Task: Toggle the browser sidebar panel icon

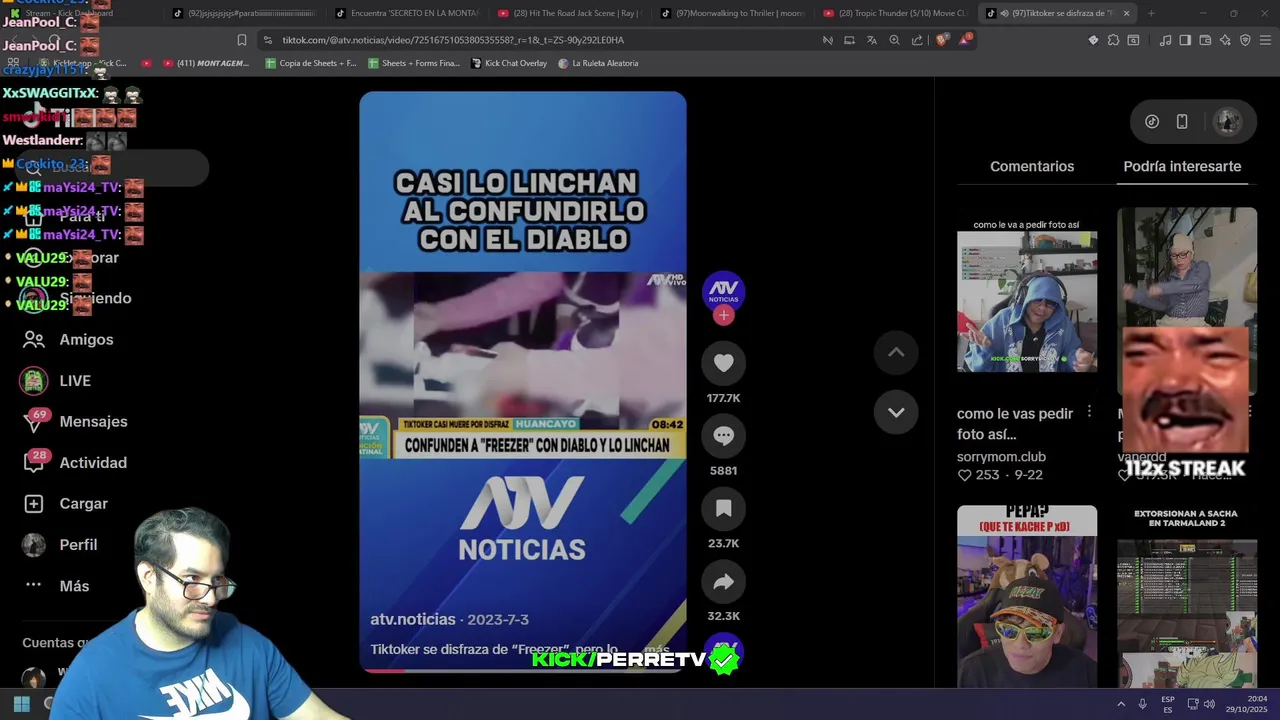Action: pos(1185,40)
